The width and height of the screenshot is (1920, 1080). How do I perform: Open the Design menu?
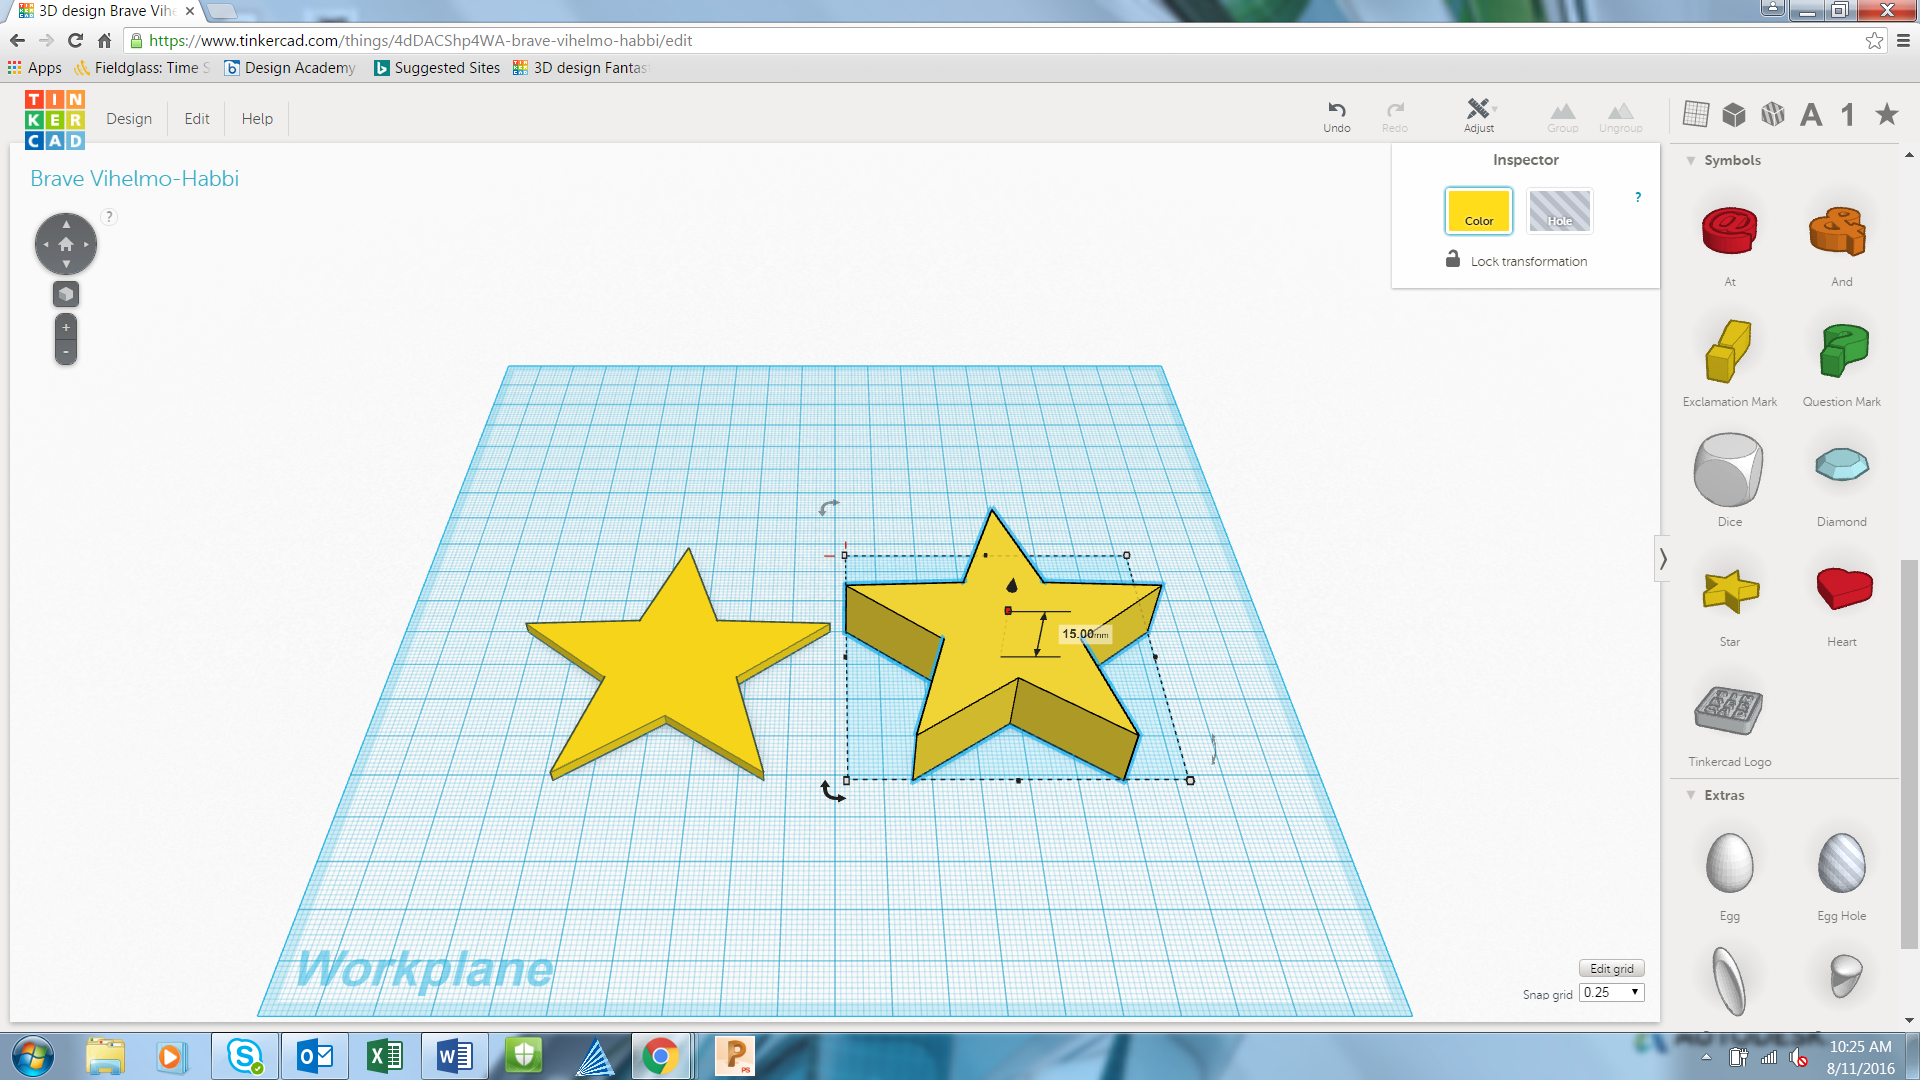[129, 118]
